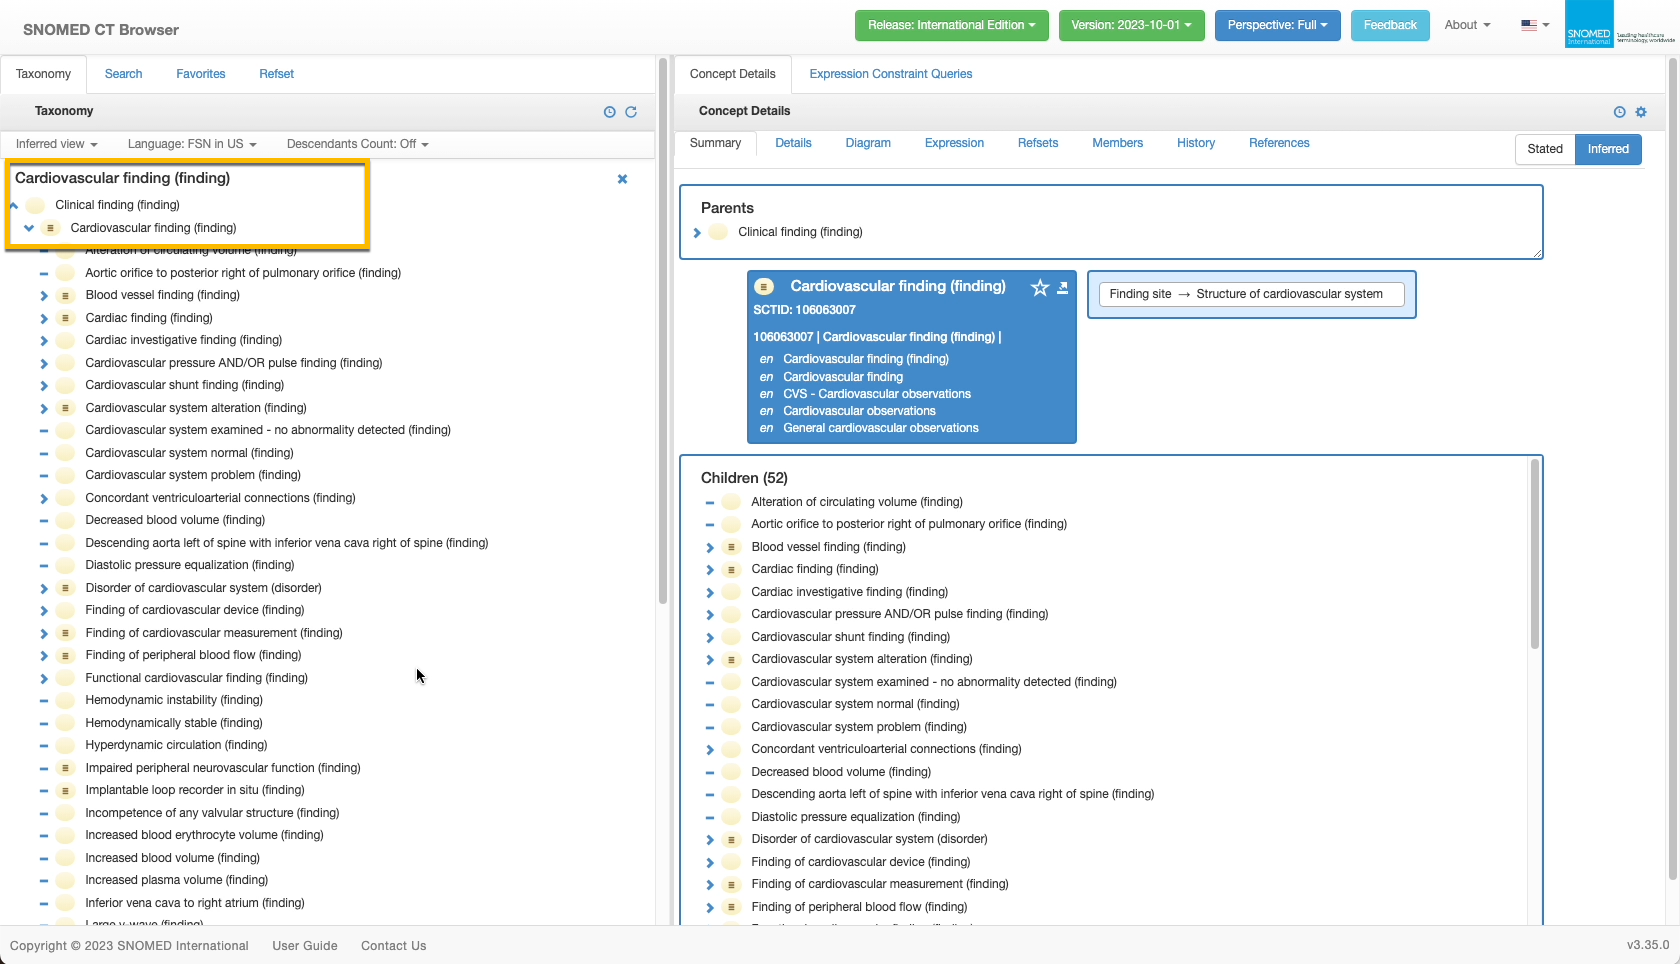1680x964 pixels.
Task: Click concept icon of Finding of cardiovascular measurement in taxonomy
Action: point(65,633)
